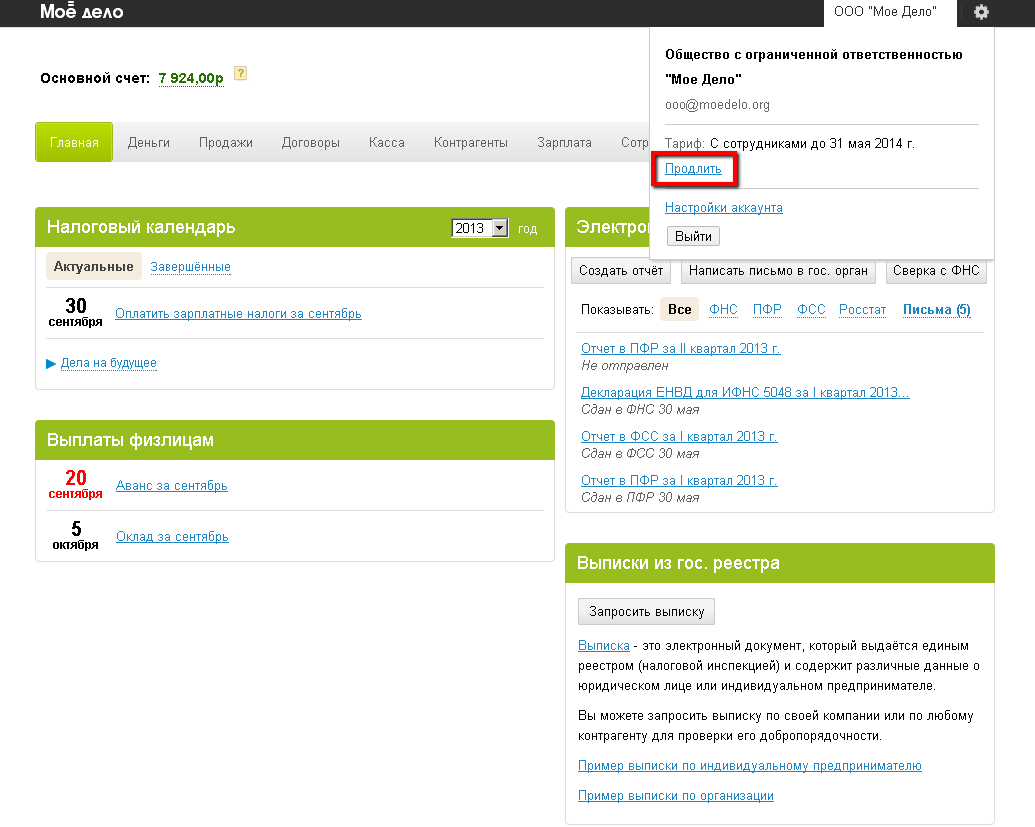The height and width of the screenshot is (827, 1035).
Task: Click the Создать отчёт button
Action: (x=621, y=270)
